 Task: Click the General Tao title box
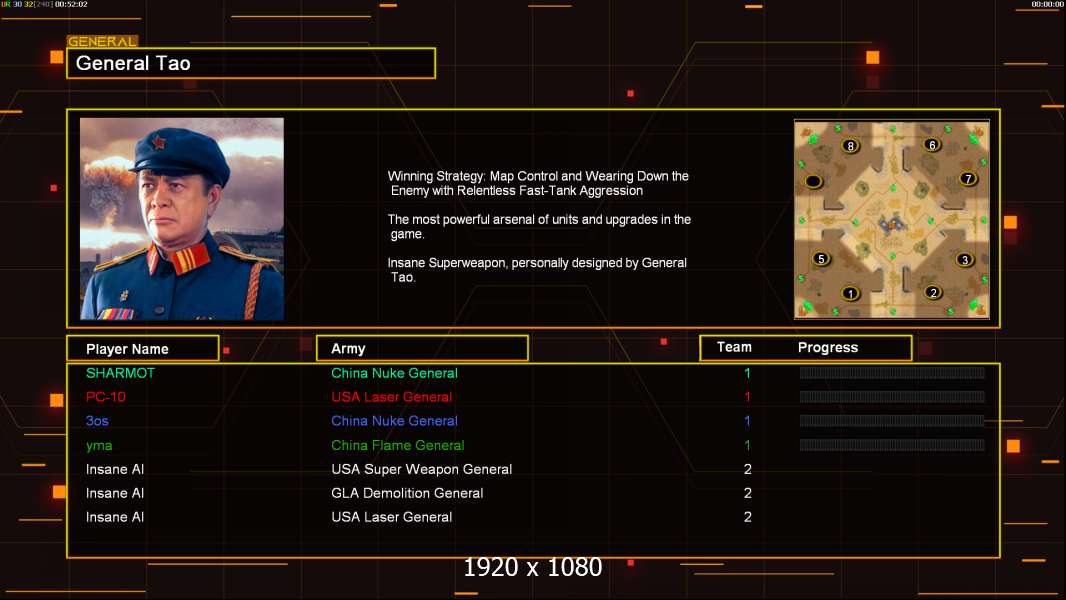251,63
